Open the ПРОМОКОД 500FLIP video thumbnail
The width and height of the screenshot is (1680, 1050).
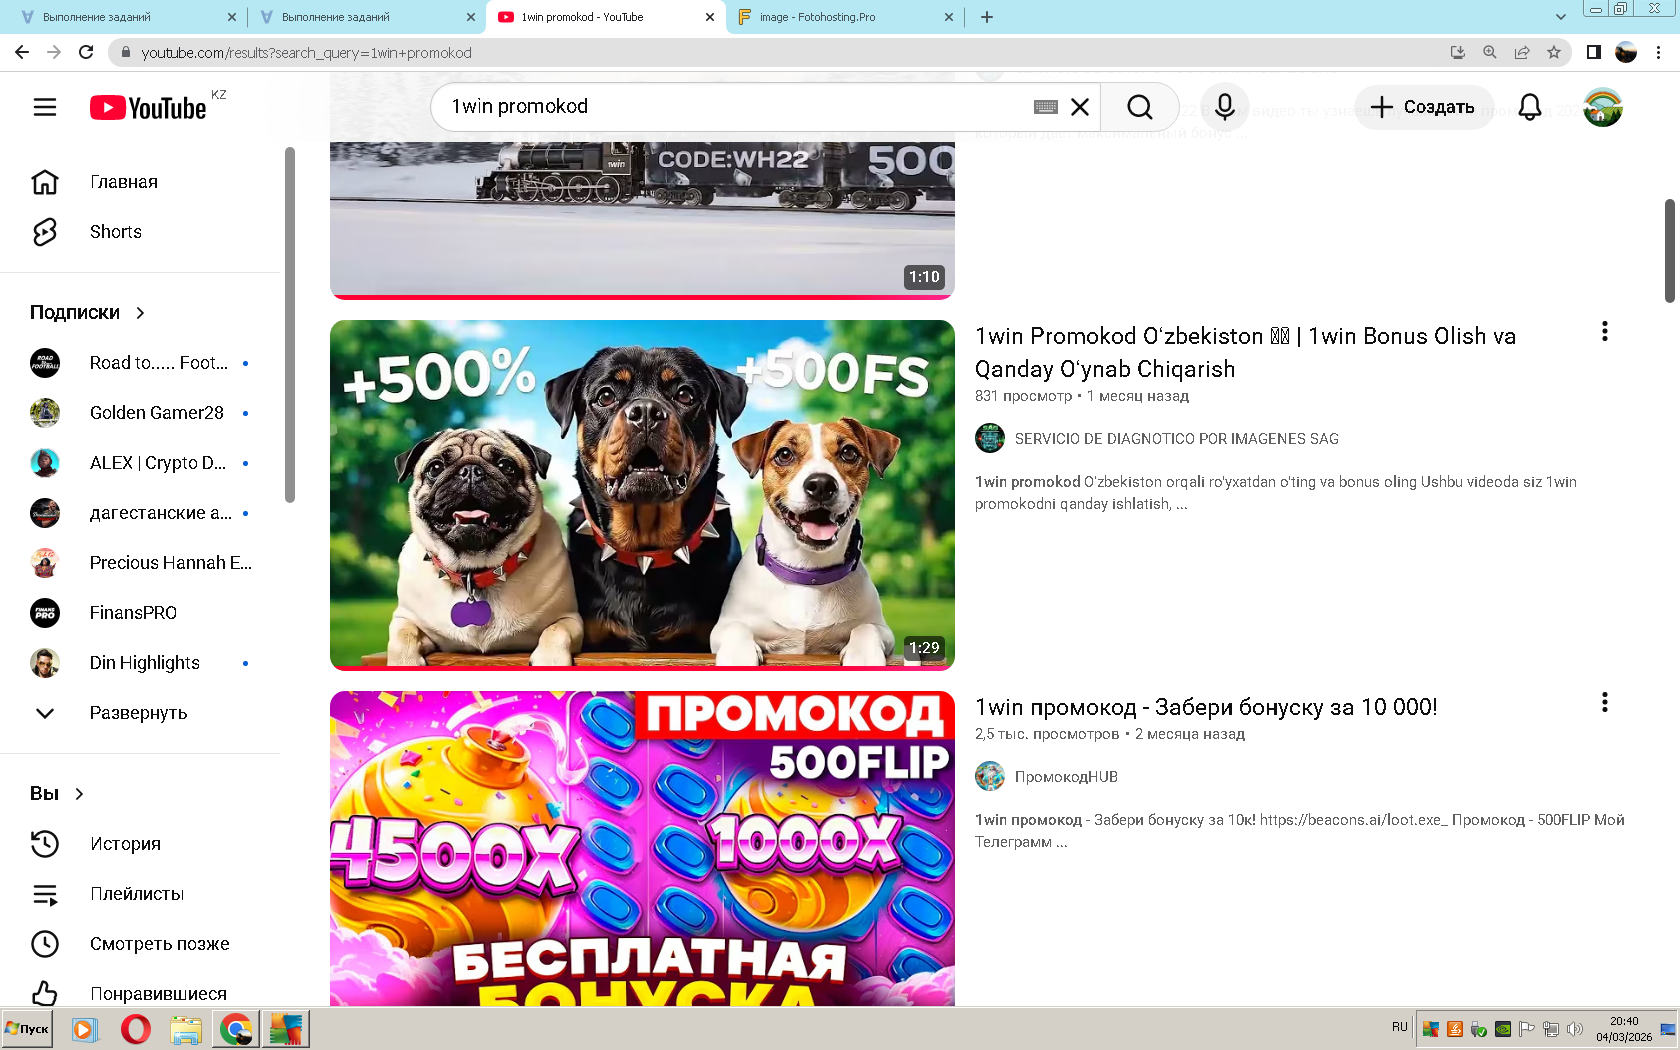642,848
